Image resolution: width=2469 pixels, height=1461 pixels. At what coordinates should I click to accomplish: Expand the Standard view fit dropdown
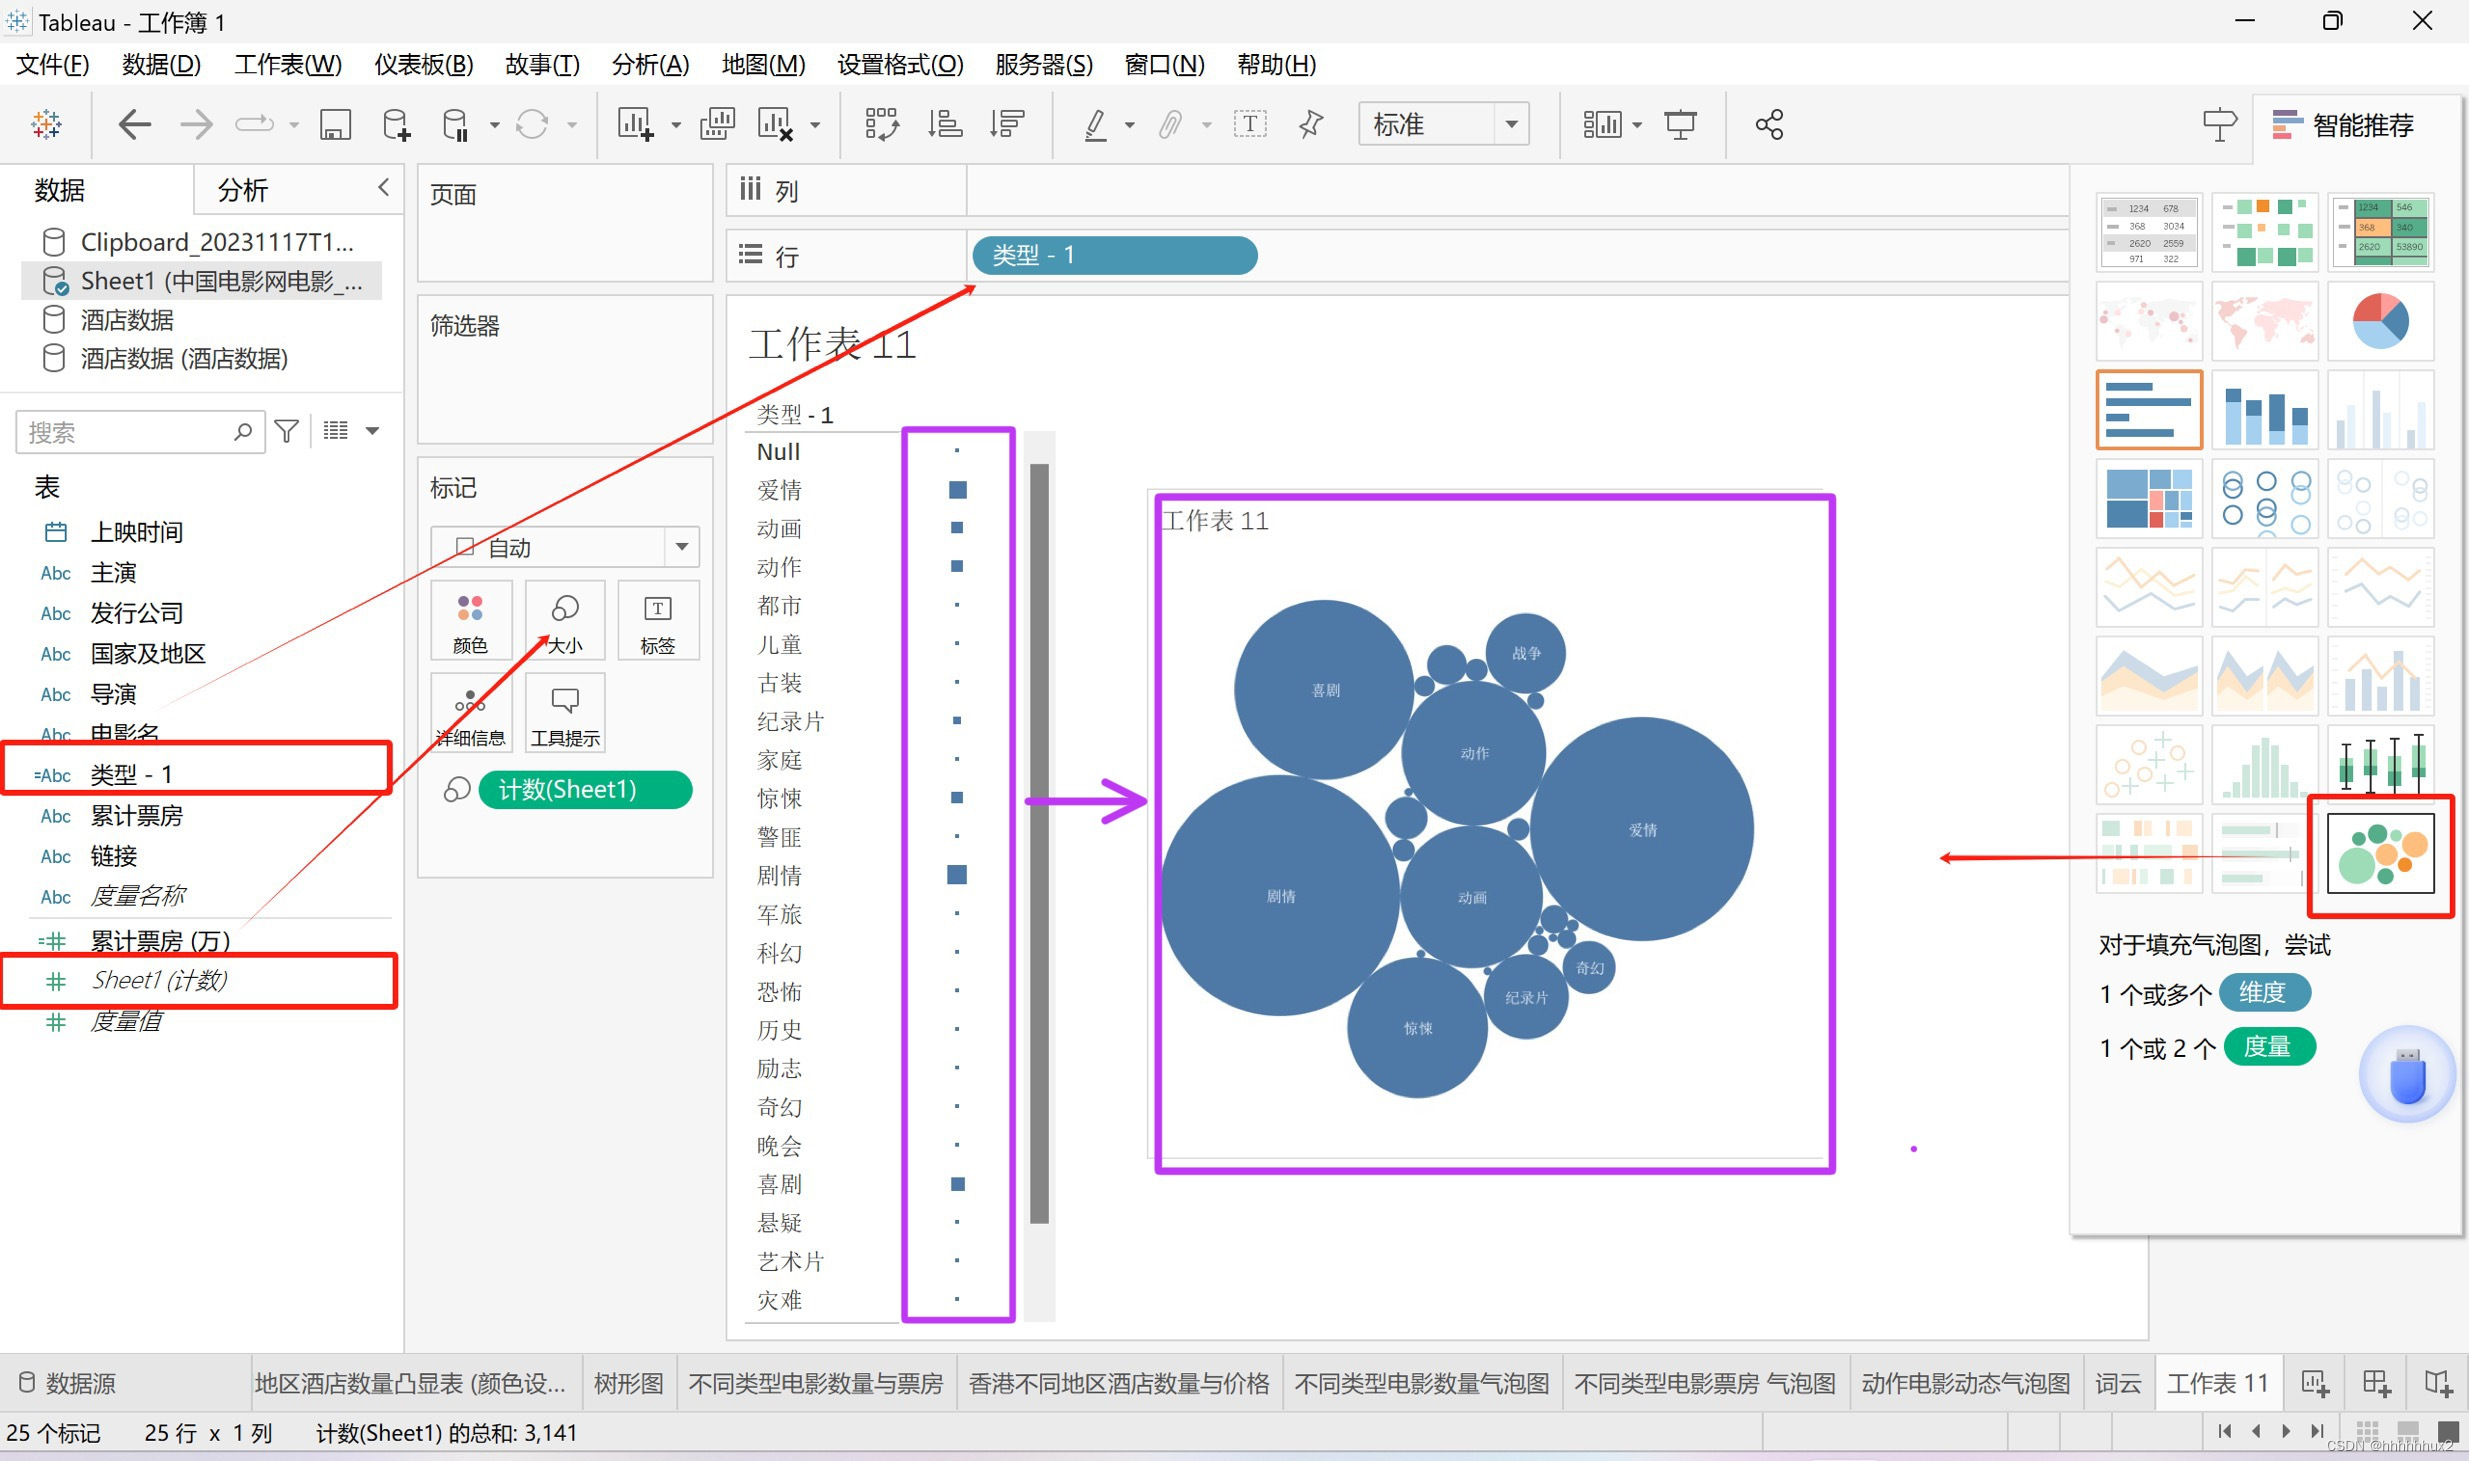[x=1511, y=125]
